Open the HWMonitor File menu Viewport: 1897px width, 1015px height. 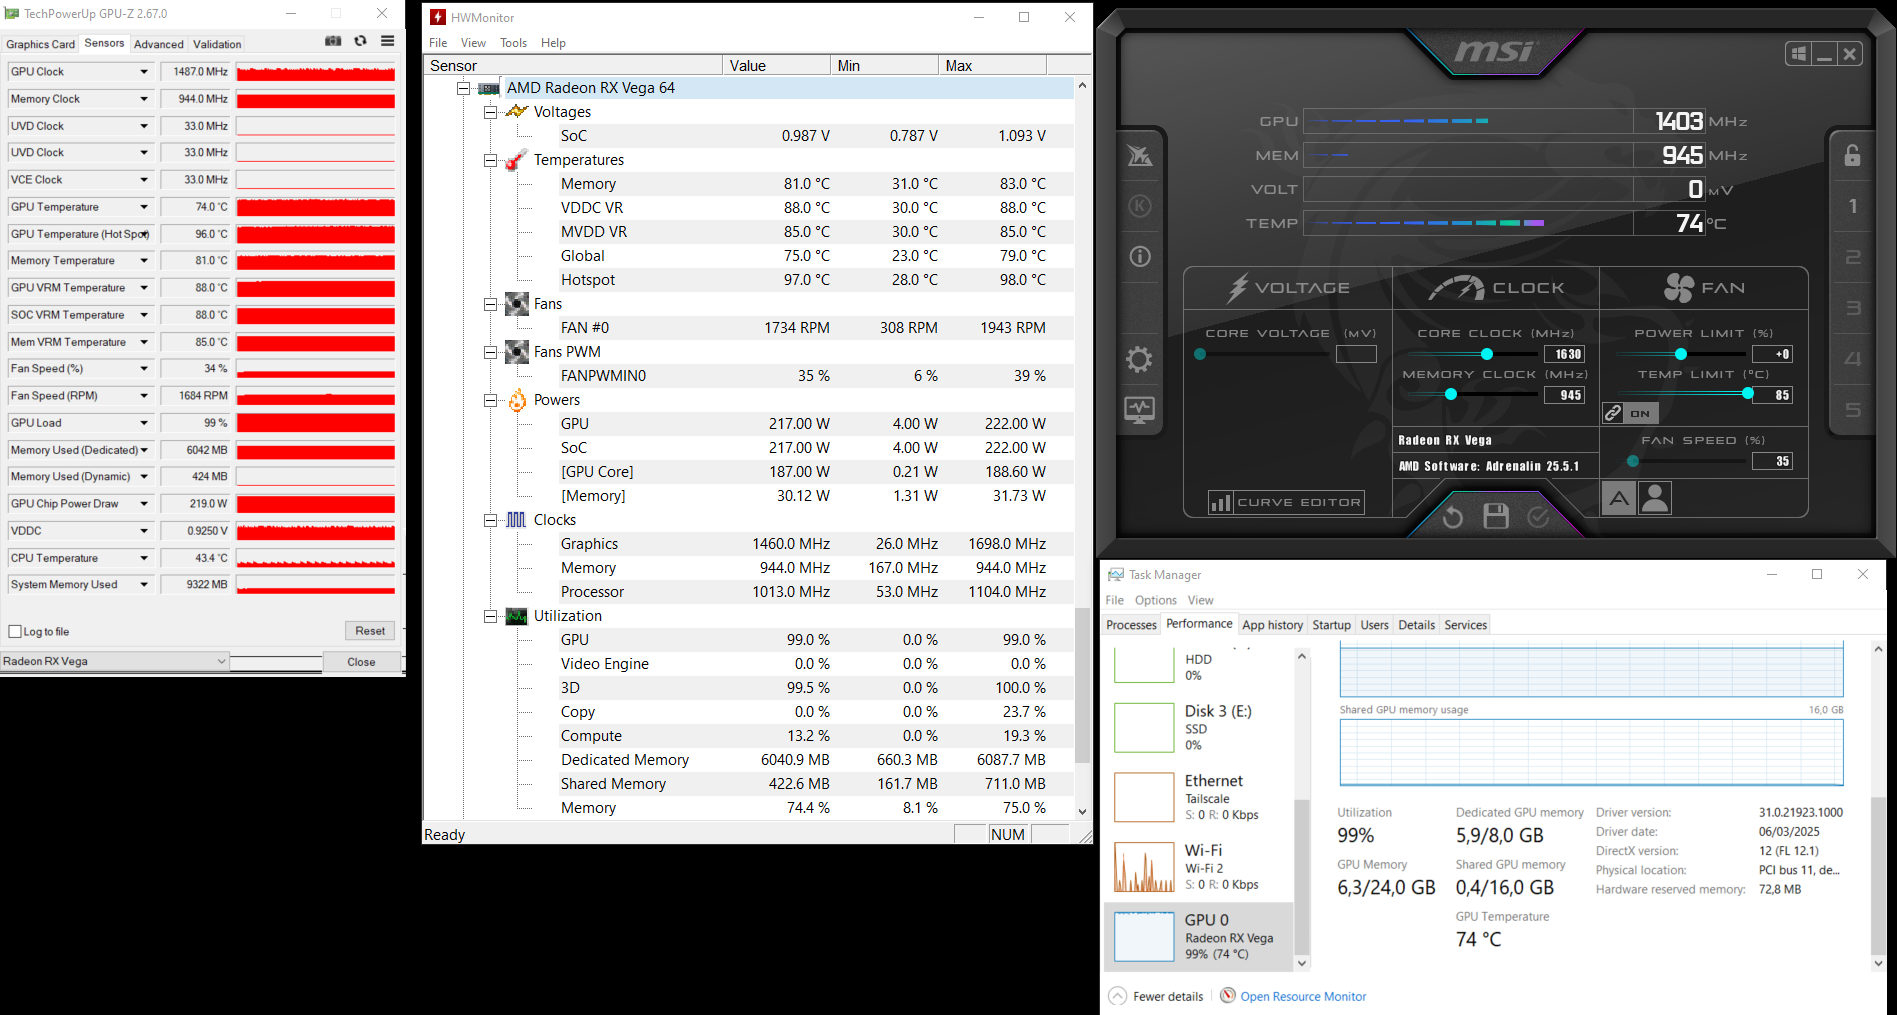(438, 43)
